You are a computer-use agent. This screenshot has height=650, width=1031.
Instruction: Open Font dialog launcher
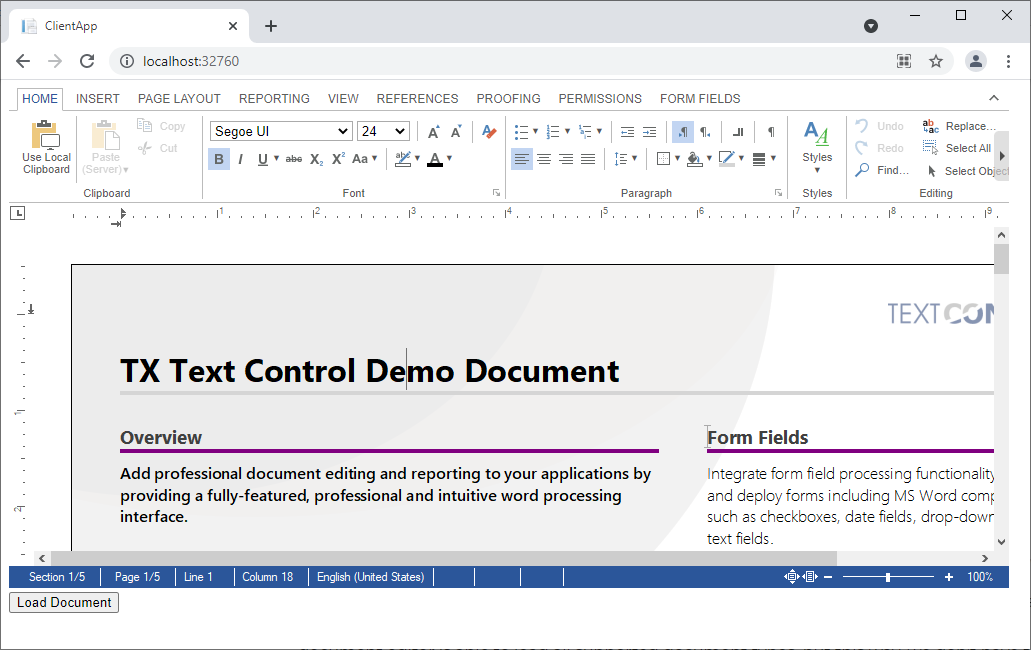496,193
